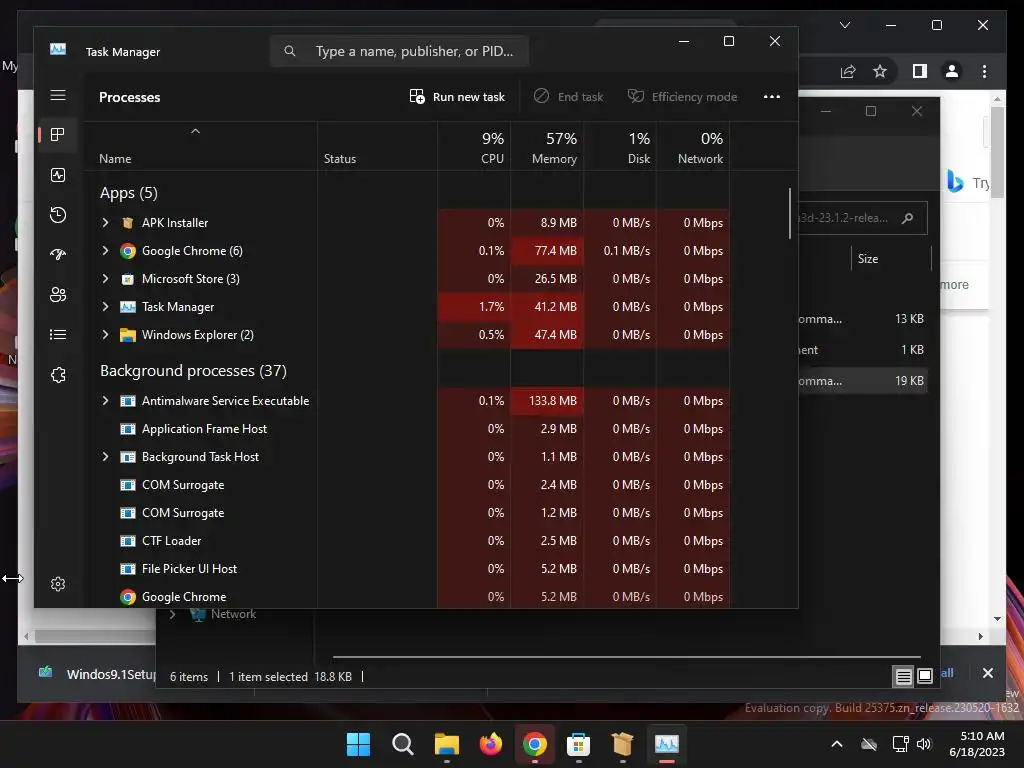Open Task Manager settings gear
This screenshot has width=1024, height=768.
(57, 584)
